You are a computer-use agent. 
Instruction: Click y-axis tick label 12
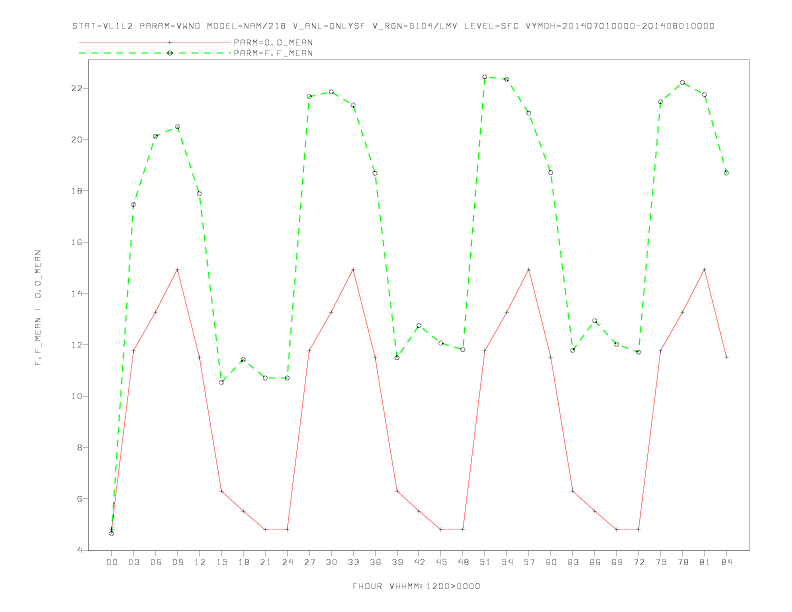[77, 344]
